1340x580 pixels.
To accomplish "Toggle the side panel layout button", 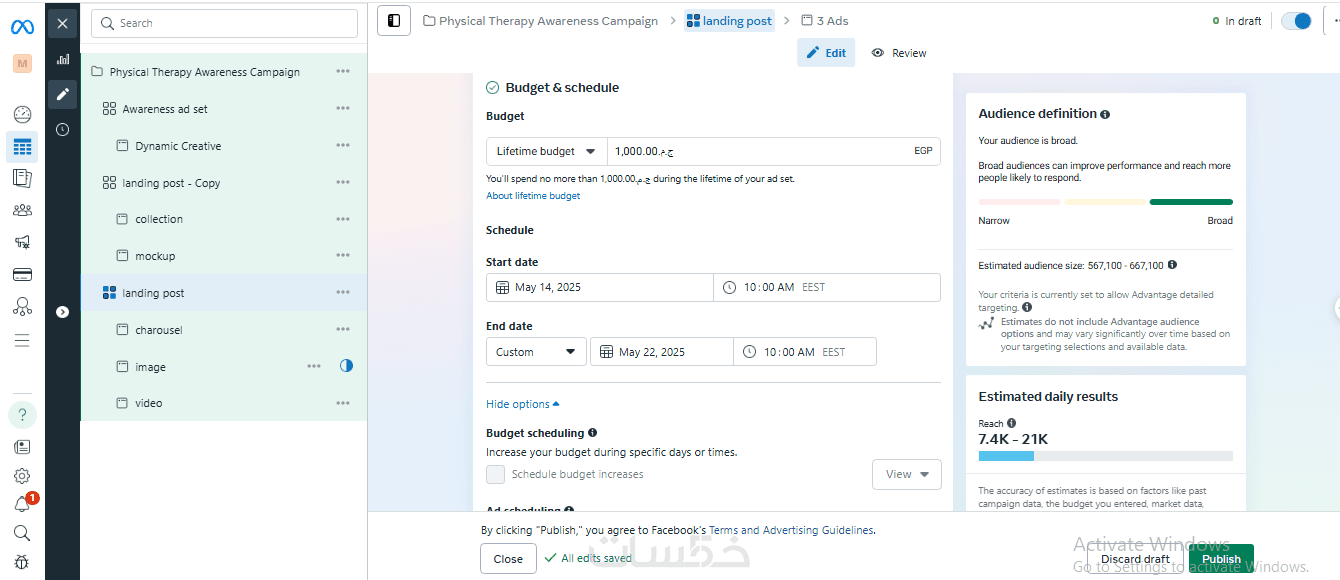I will pyautogui.click(x=394, y=20).
